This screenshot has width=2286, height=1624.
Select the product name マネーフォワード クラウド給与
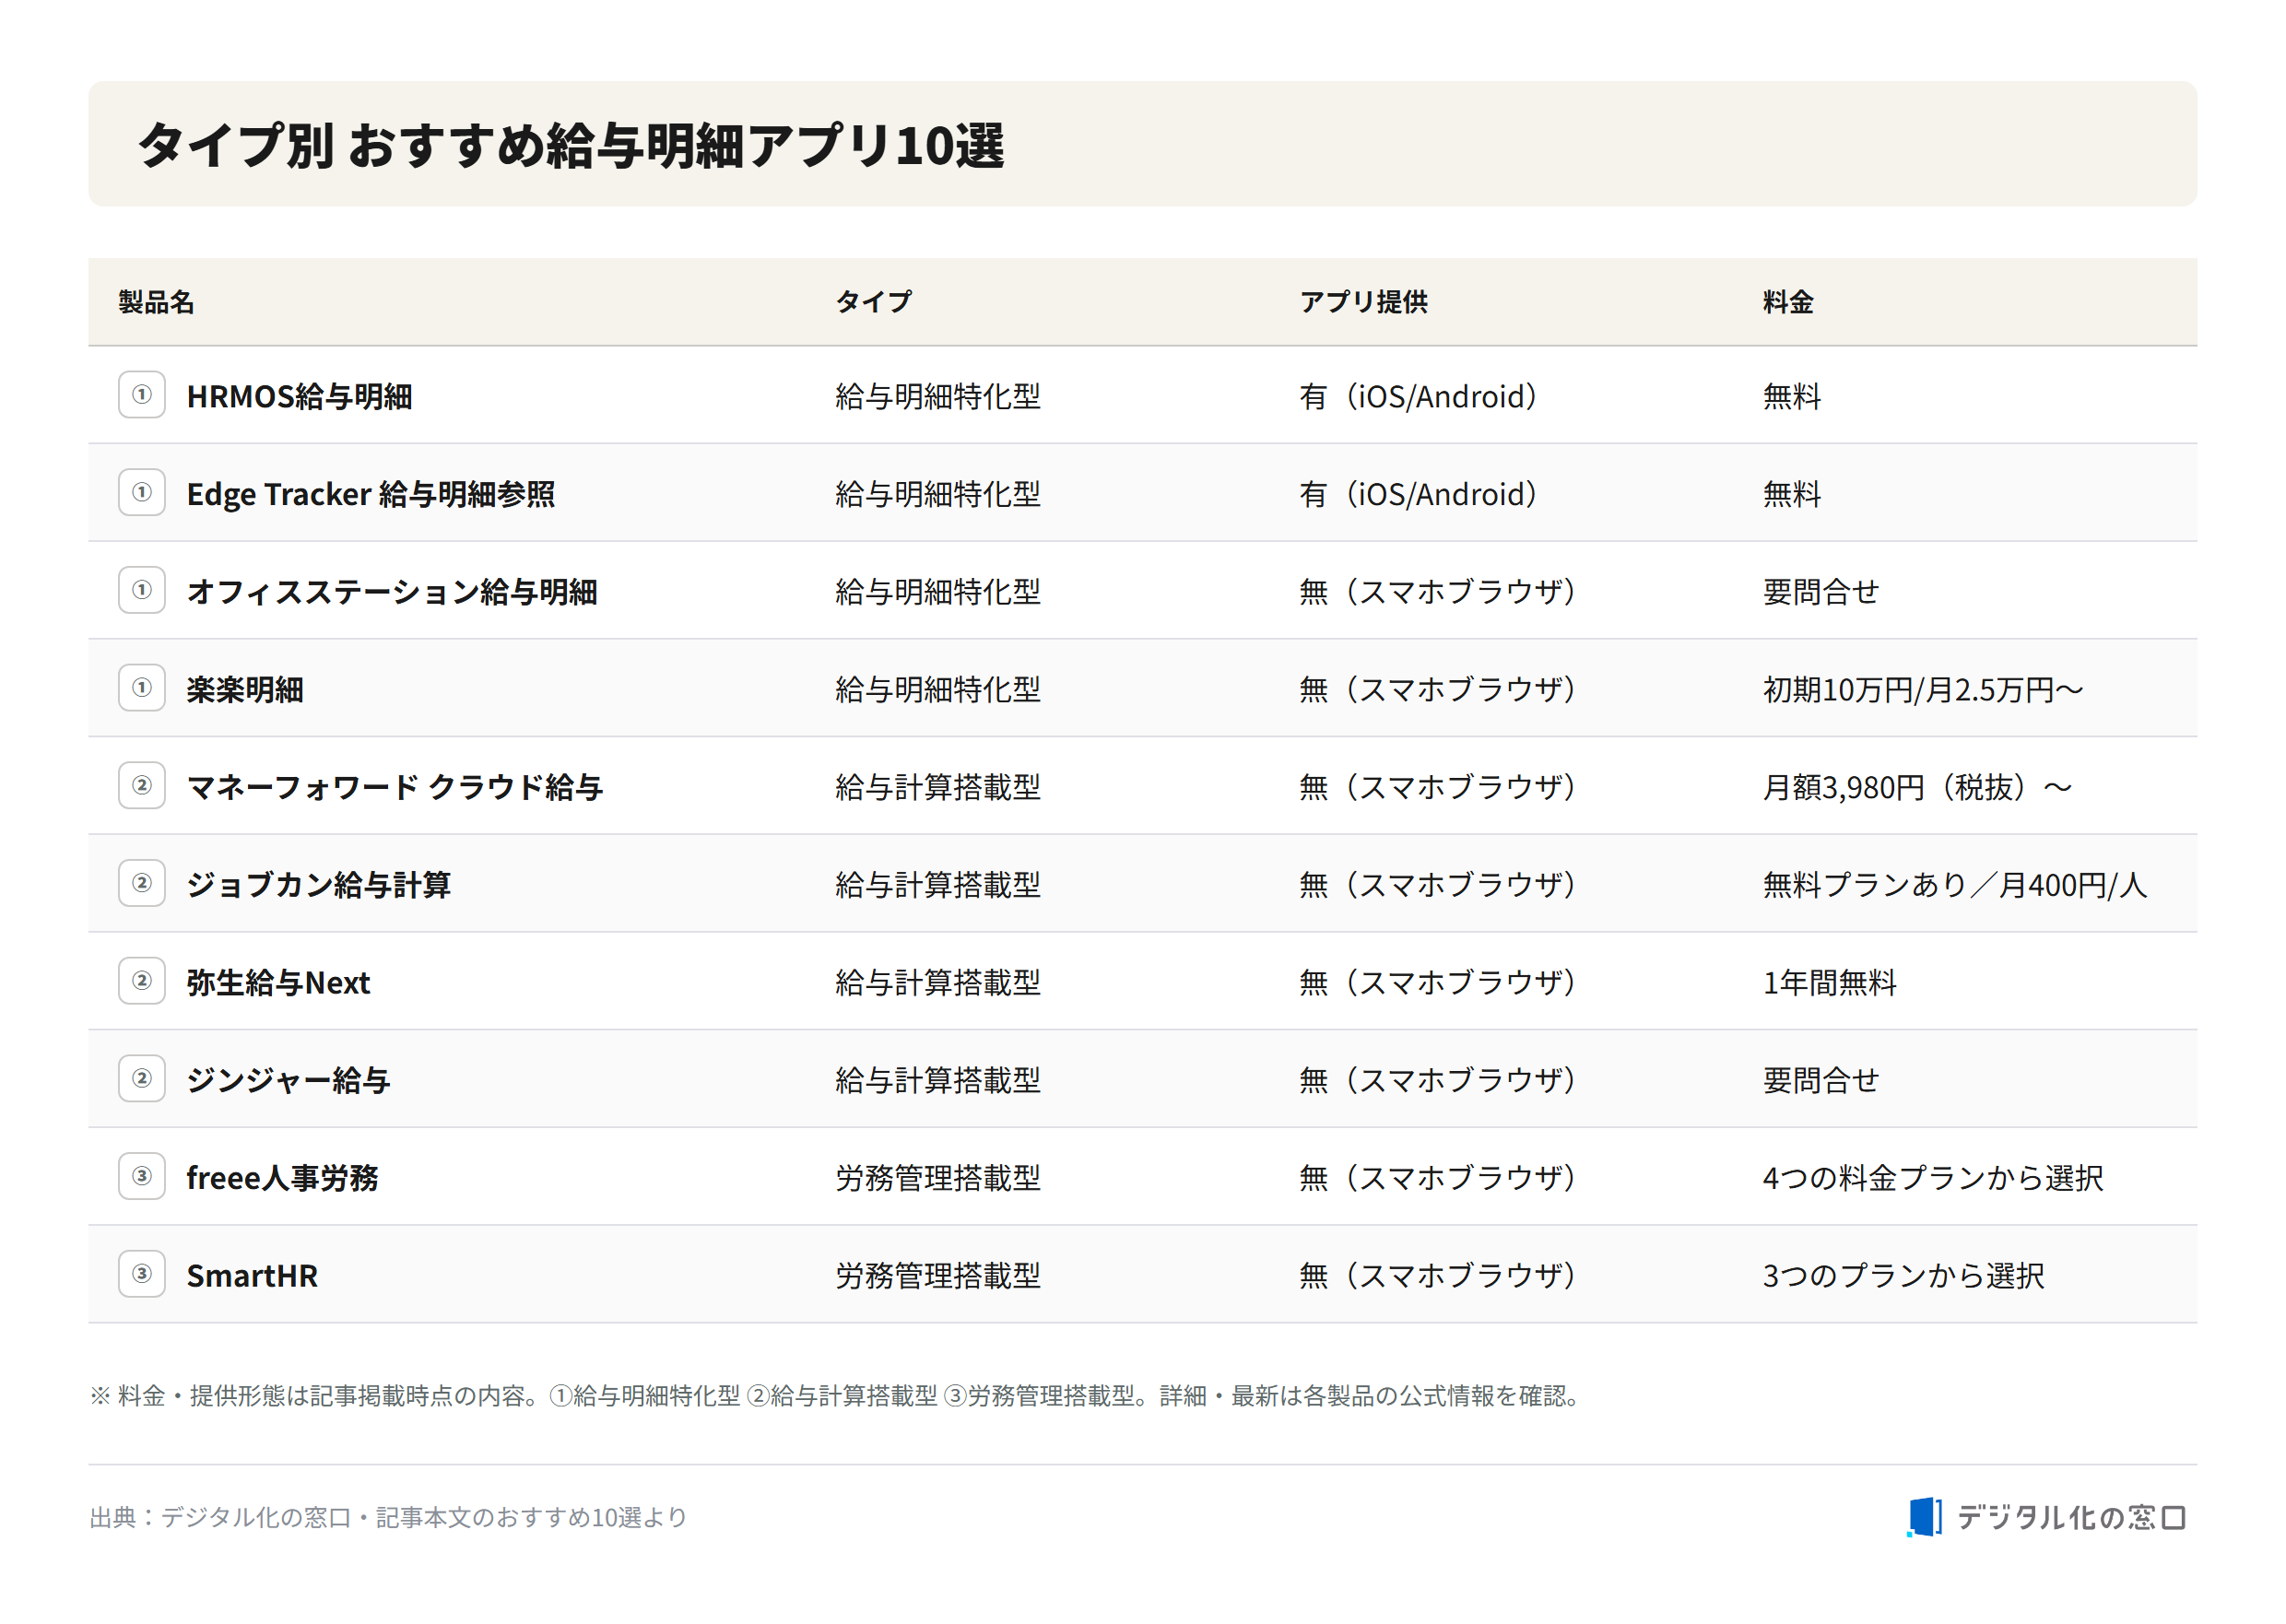pyautogui.click(x=395, y=788)
